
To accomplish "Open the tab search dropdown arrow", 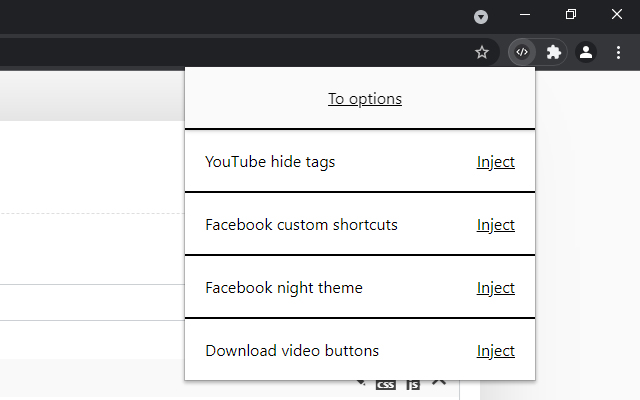I will coord(481,17).
